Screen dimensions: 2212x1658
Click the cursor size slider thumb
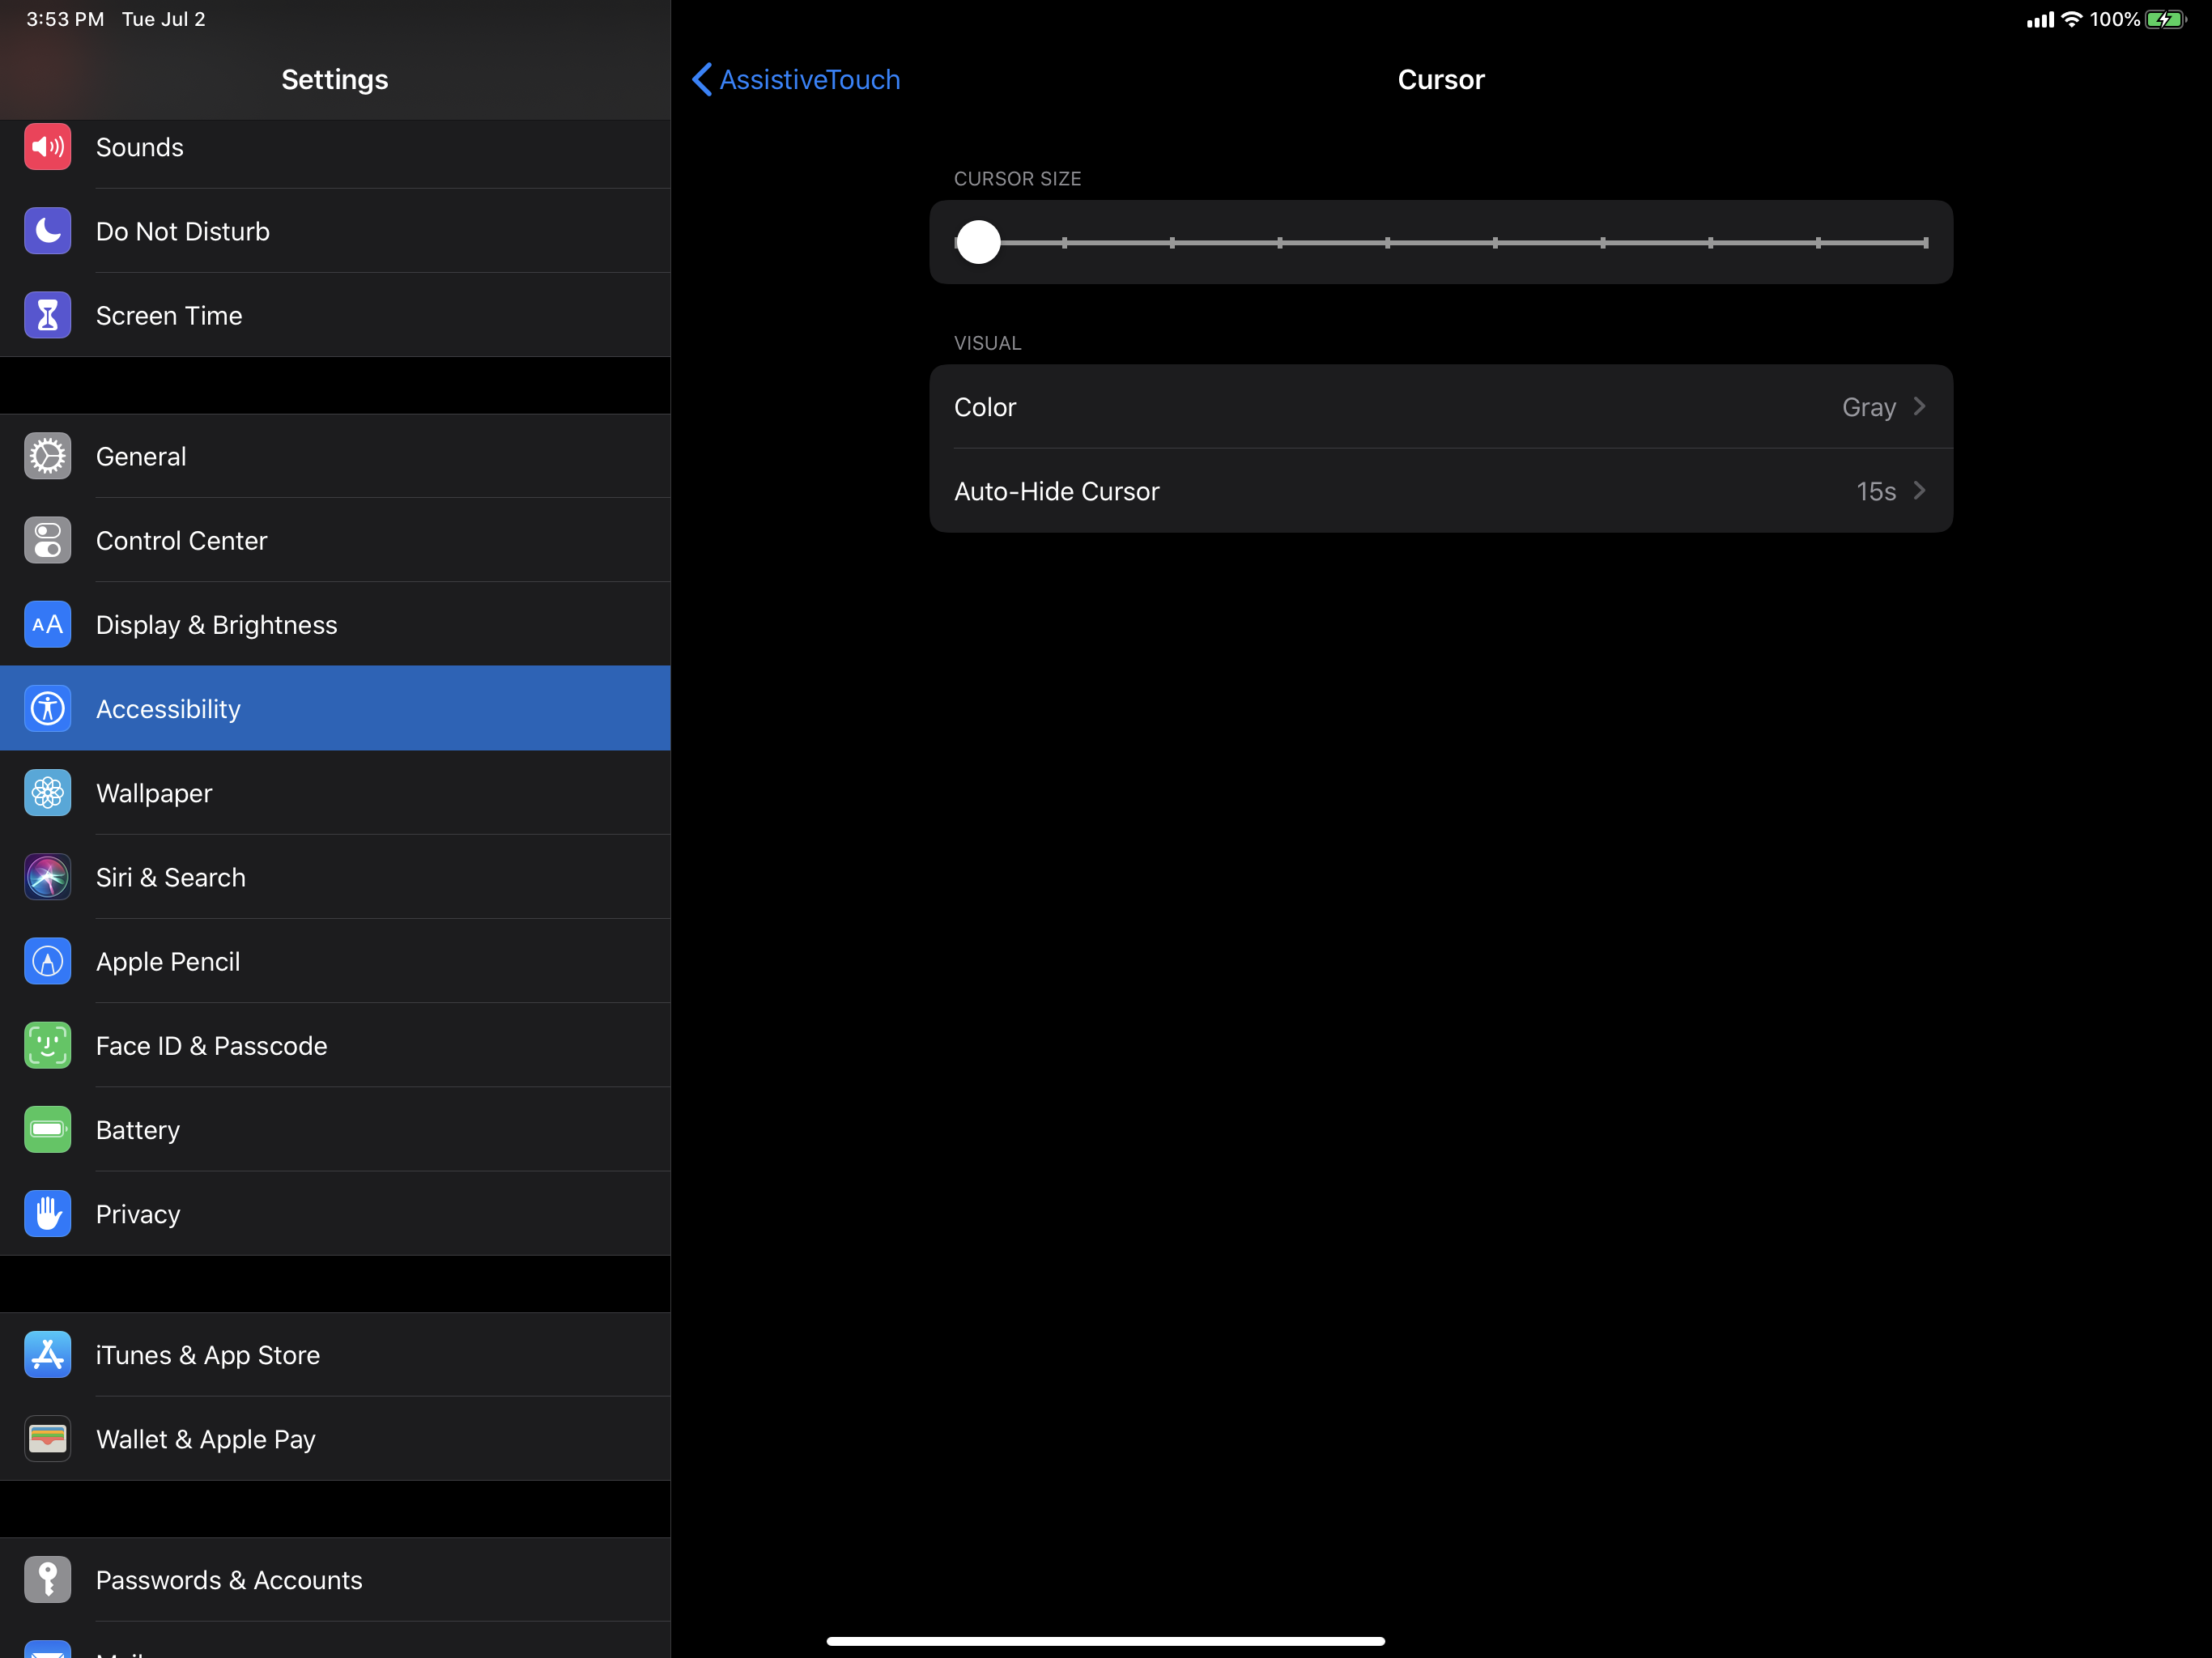tap(978, 242)
